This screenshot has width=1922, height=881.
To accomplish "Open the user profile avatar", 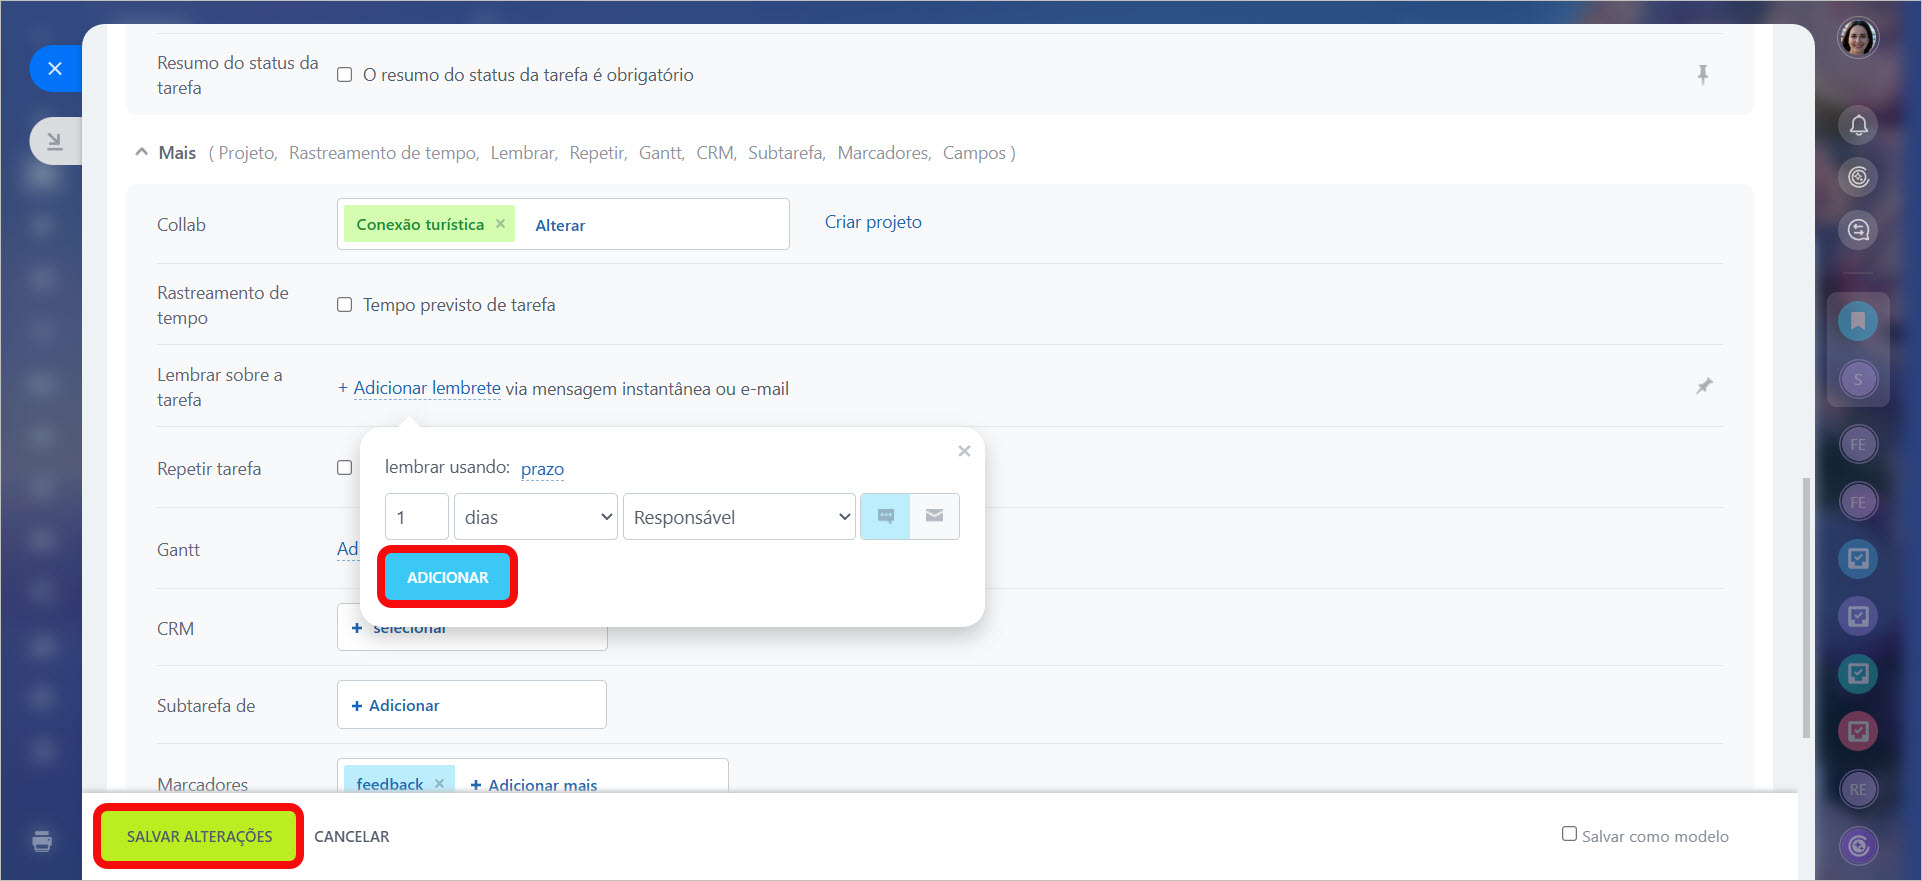I will pyautogui.click(x=1858, y=38).
